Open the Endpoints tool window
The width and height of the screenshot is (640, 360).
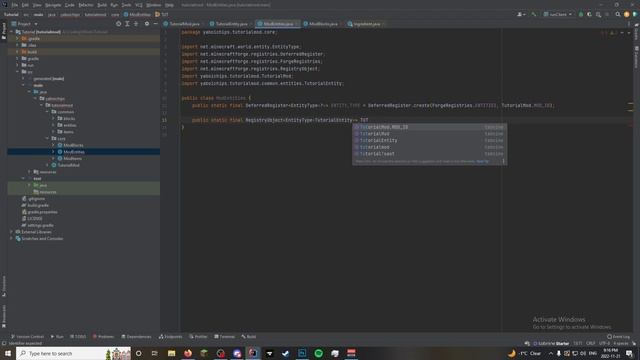coord(171,337)
